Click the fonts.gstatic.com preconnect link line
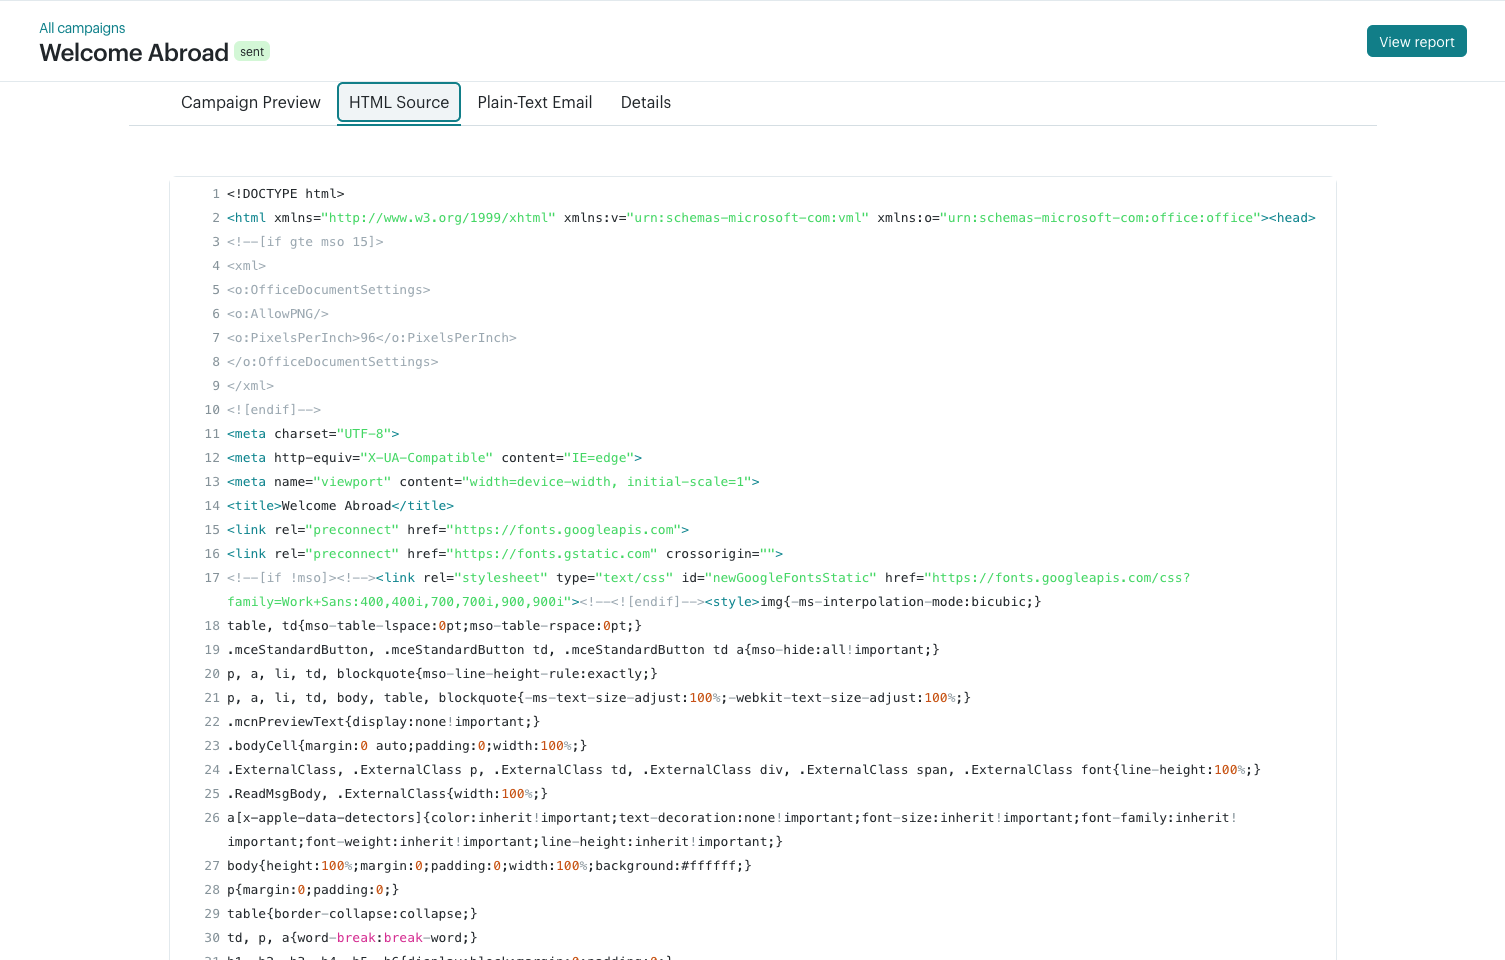Screen dimensions: 1505x960 [x=504, y=554]
